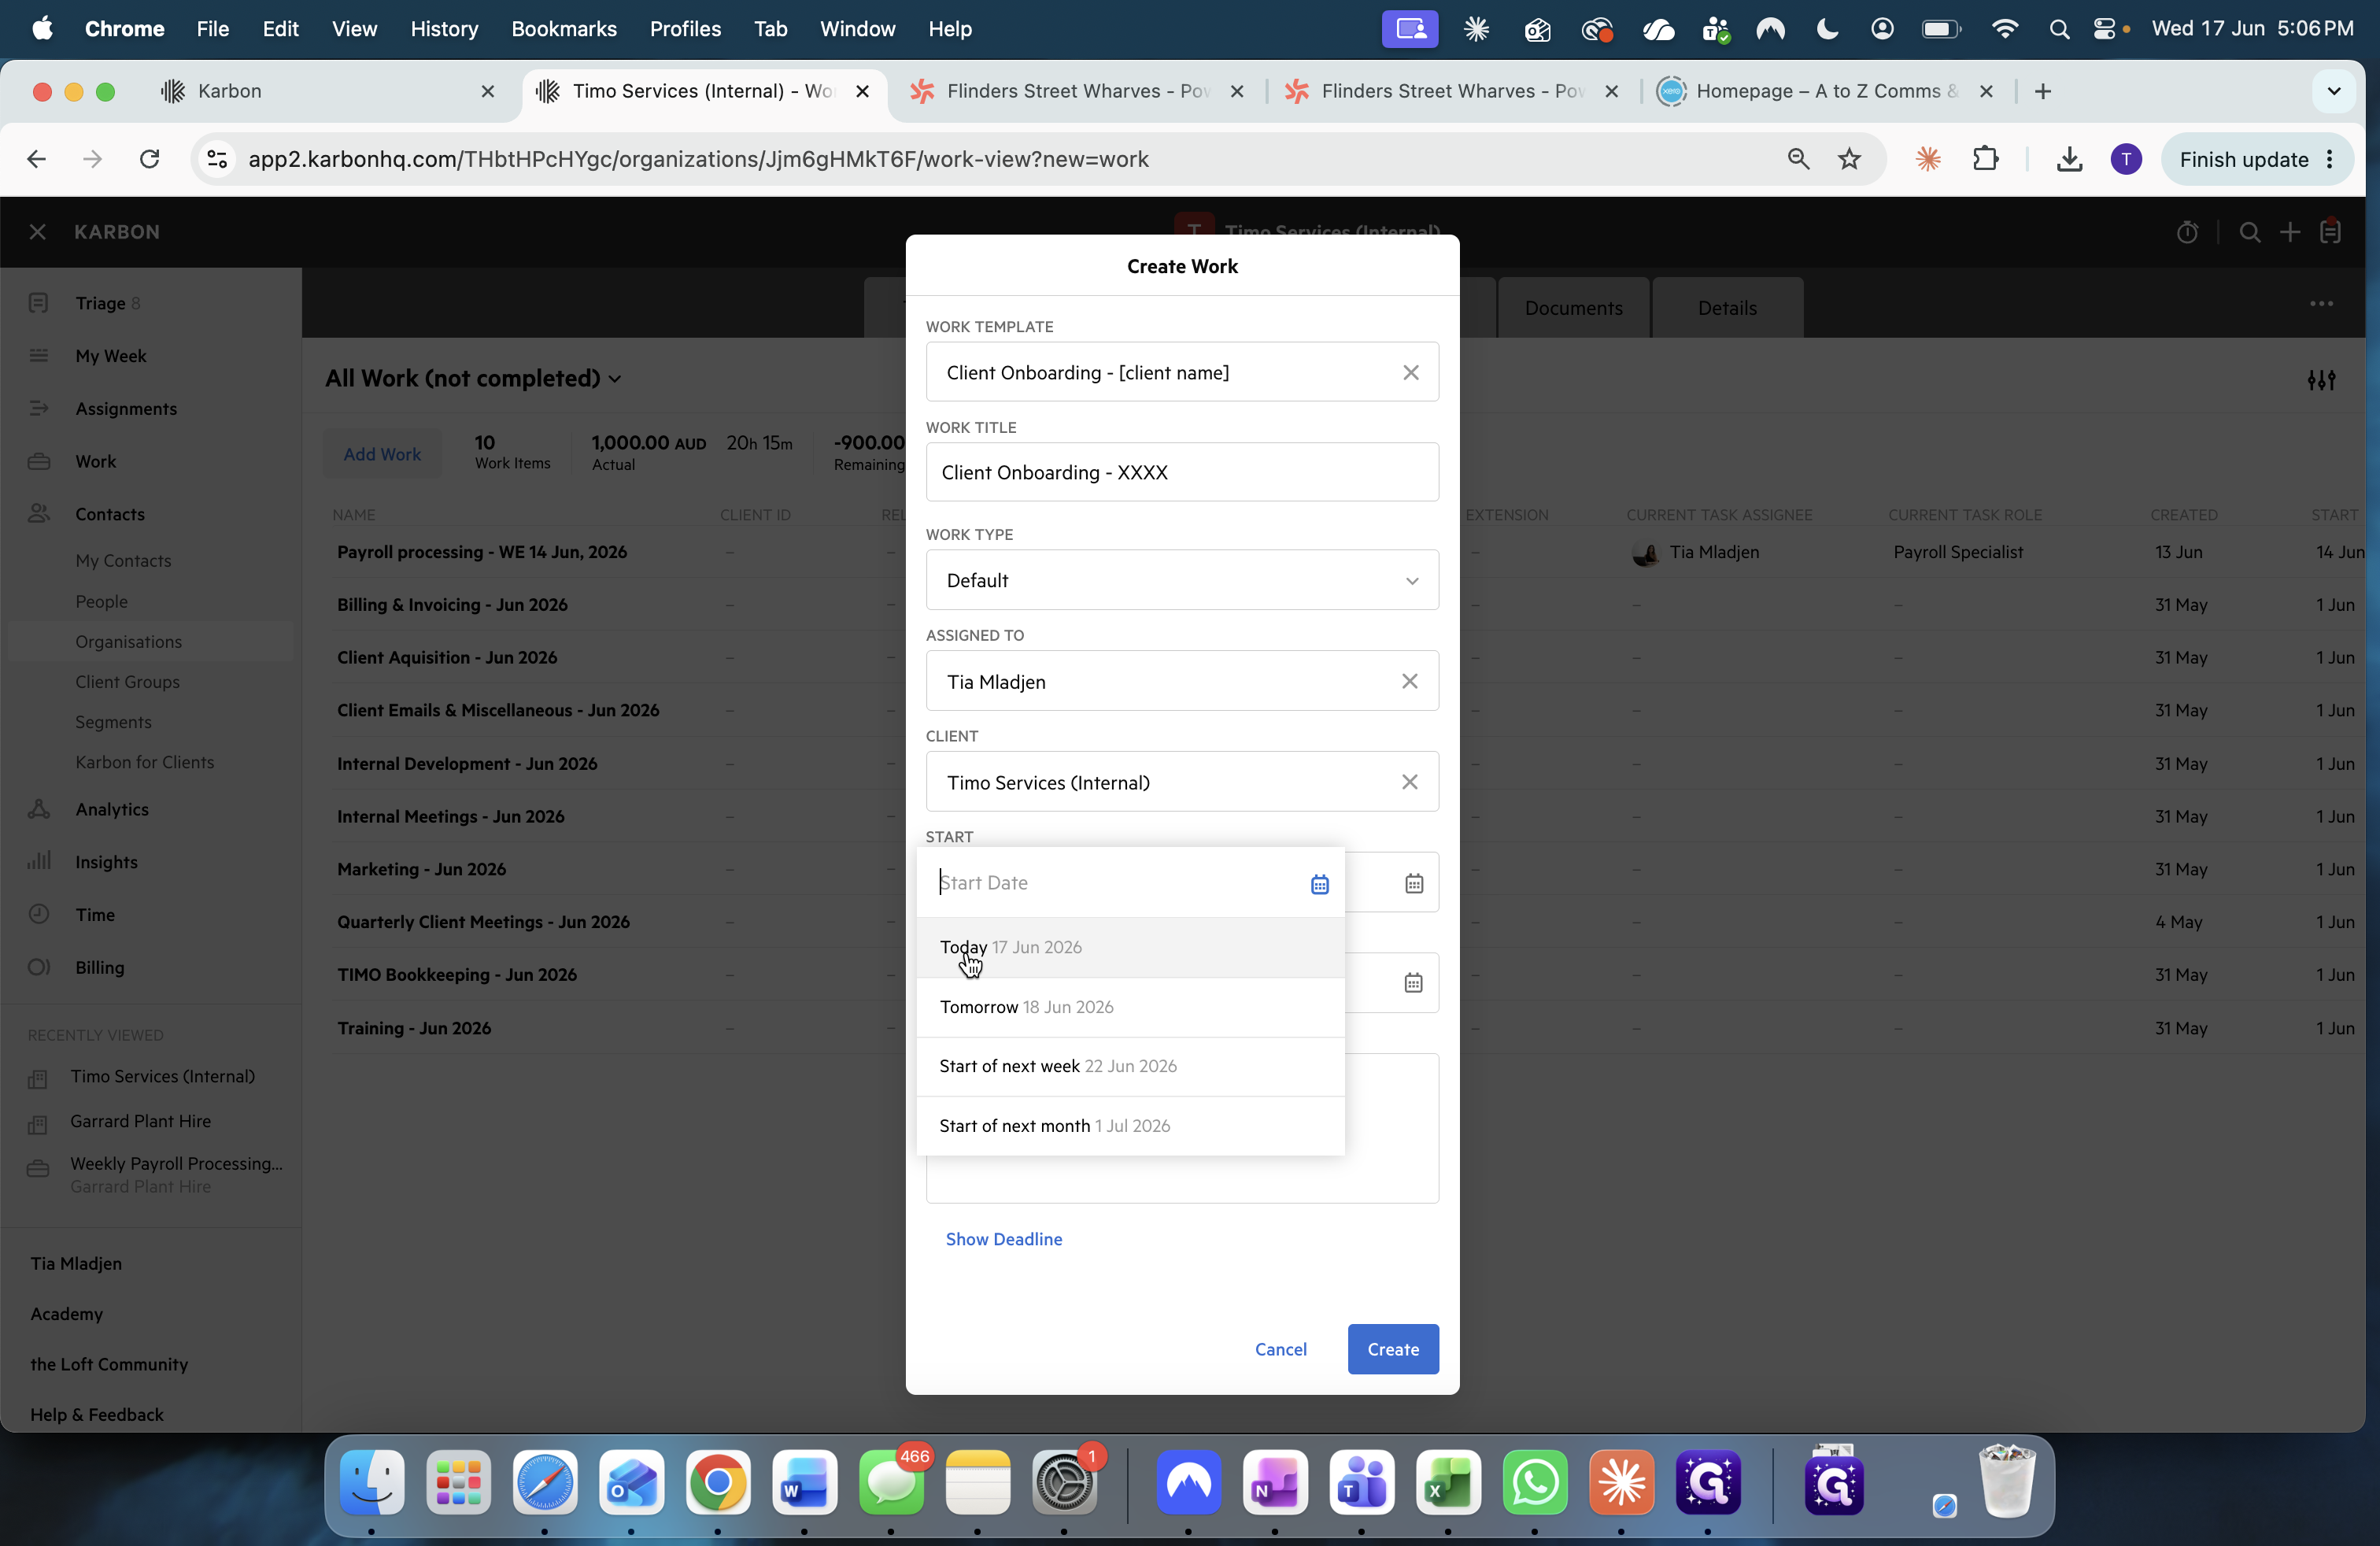The height and width of the screenshot is (1546, 2380).
Task: Clear the Client field
Action: [x=1410, y=782]
